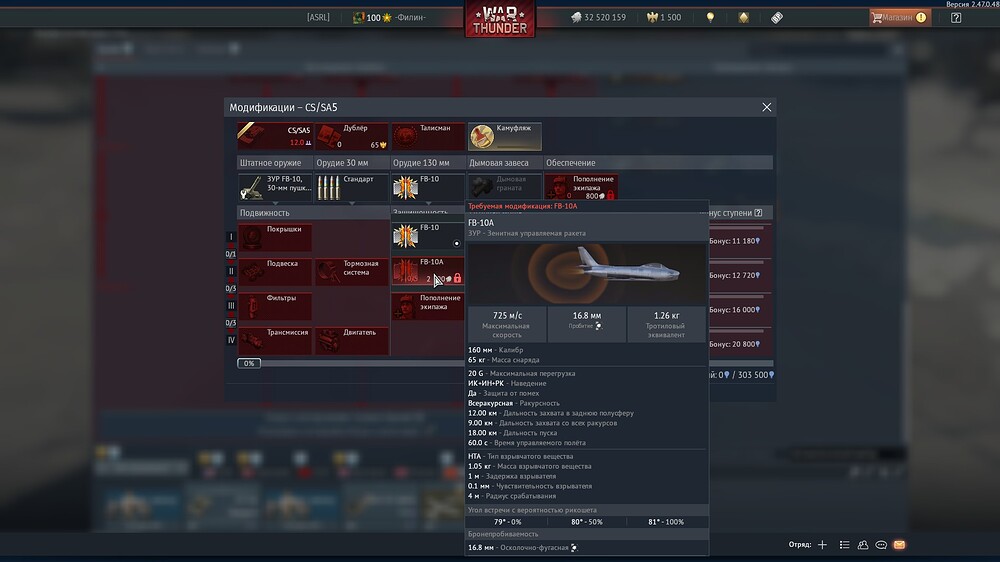
Task: Click the Штатное оружие column header
Action: tap(275, 163)
